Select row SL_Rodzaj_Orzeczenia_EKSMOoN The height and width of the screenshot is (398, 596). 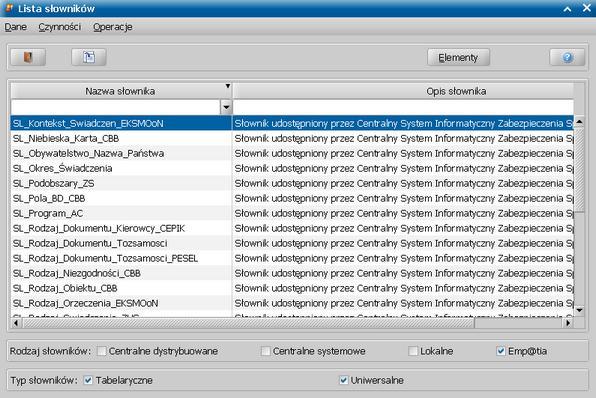(x=292, y=303)
